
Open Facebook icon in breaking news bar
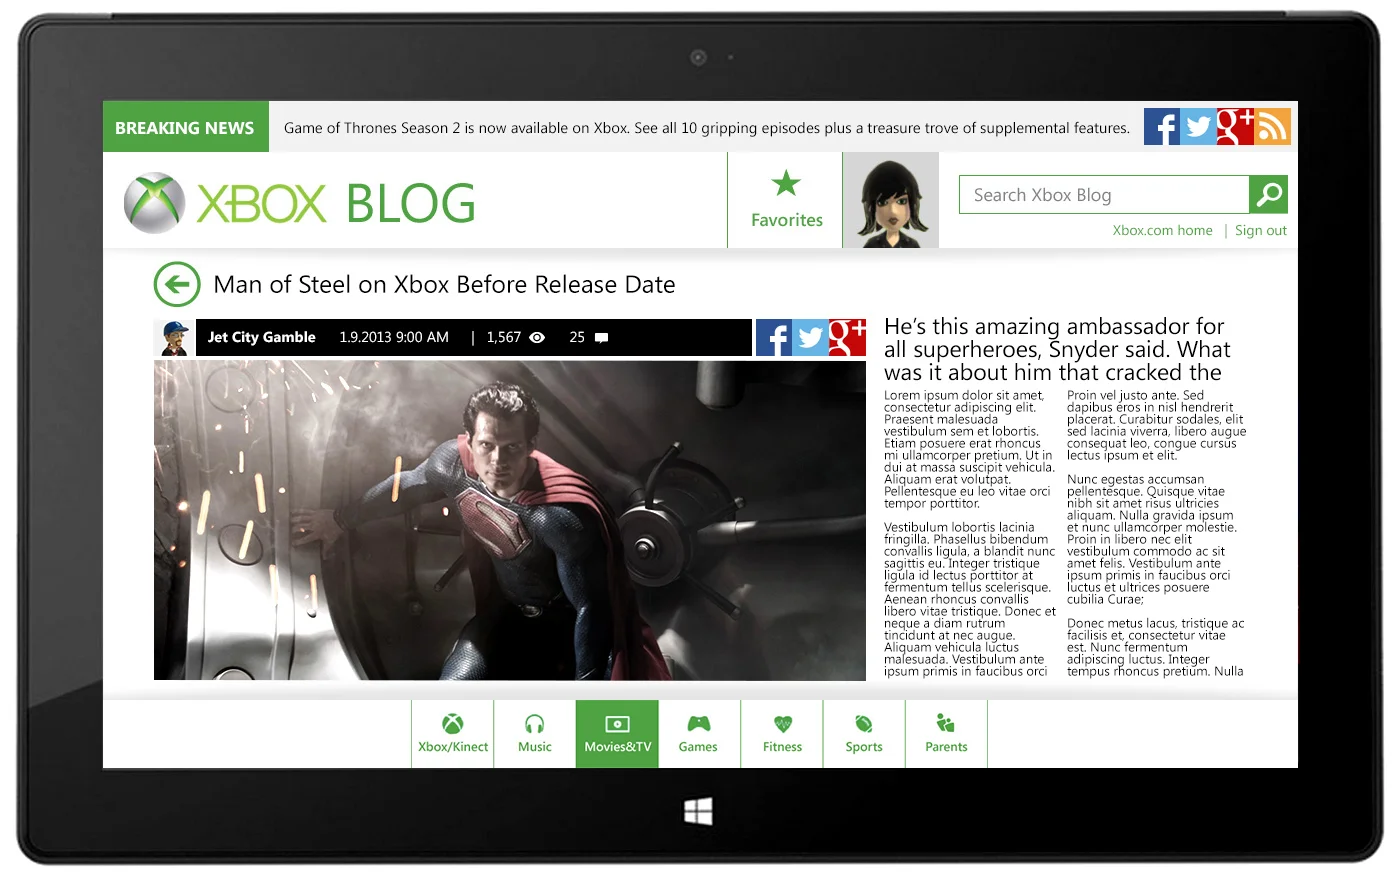point(1162,127)
